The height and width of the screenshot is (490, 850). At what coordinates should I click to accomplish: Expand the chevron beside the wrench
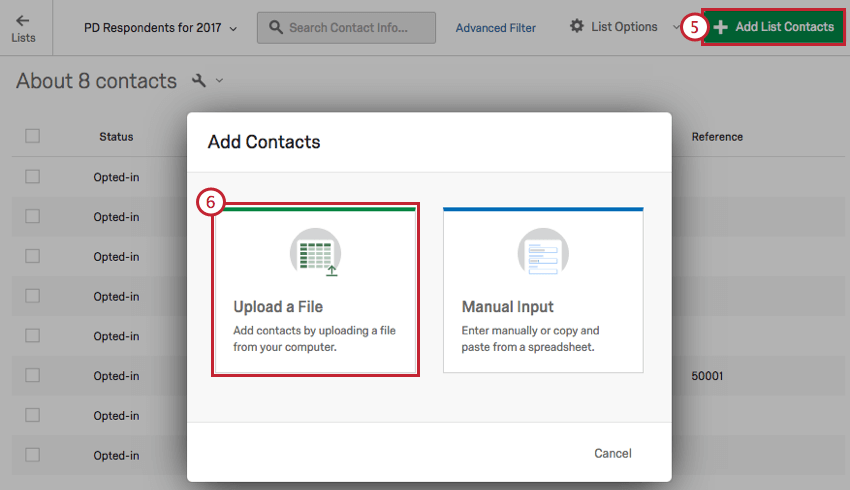coord(220,81)
